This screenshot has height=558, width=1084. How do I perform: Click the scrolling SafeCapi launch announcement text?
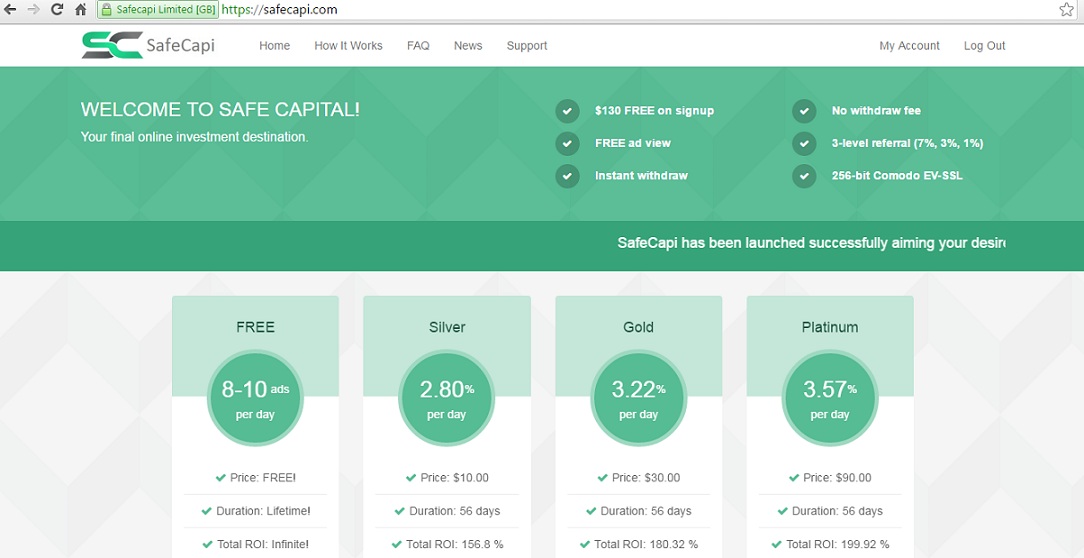coord(810,243)
